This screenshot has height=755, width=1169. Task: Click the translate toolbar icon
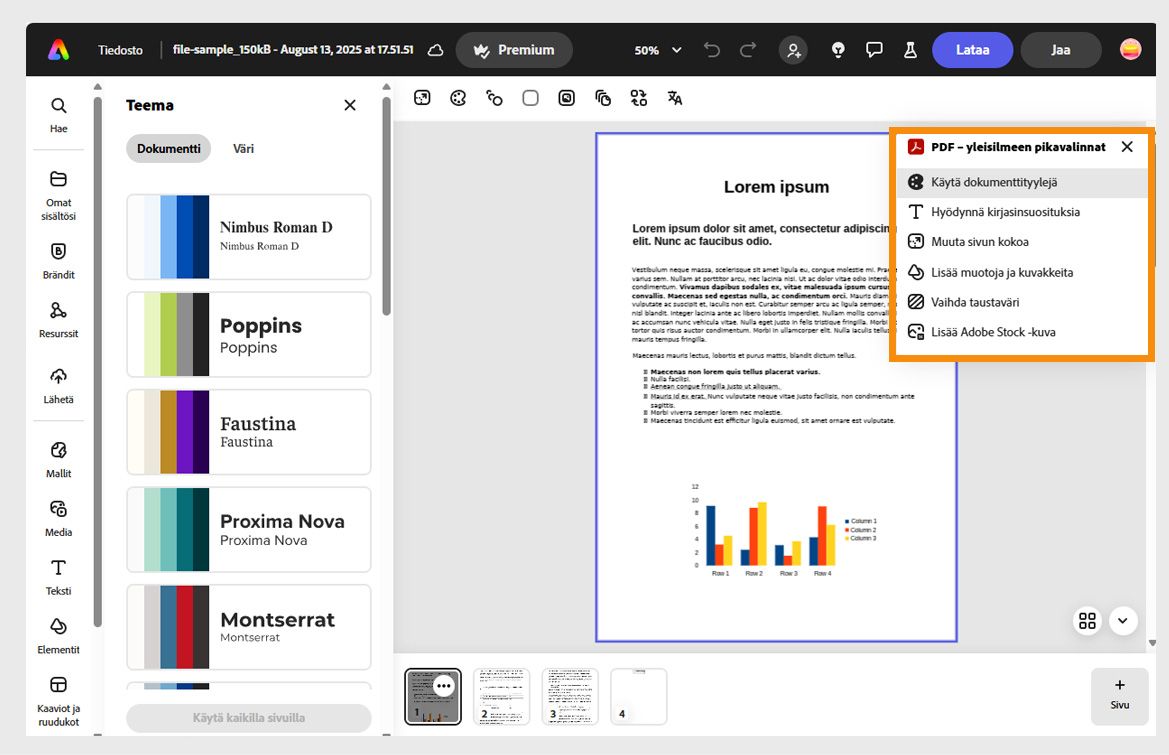pos(675,98)
